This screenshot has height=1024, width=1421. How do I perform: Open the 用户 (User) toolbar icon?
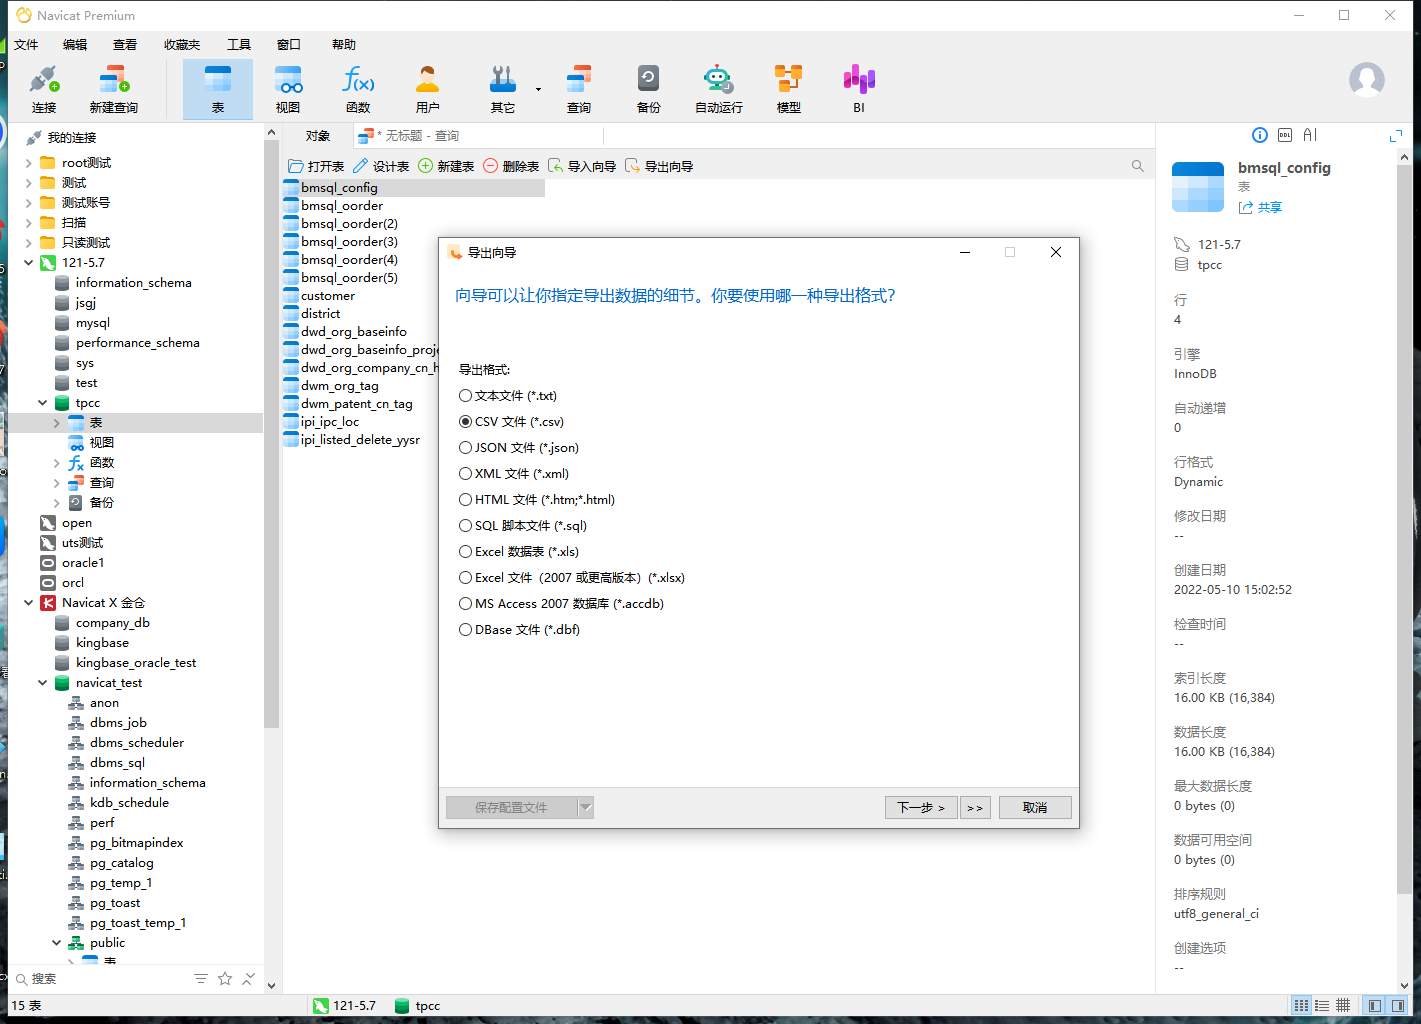pos(428,89)
